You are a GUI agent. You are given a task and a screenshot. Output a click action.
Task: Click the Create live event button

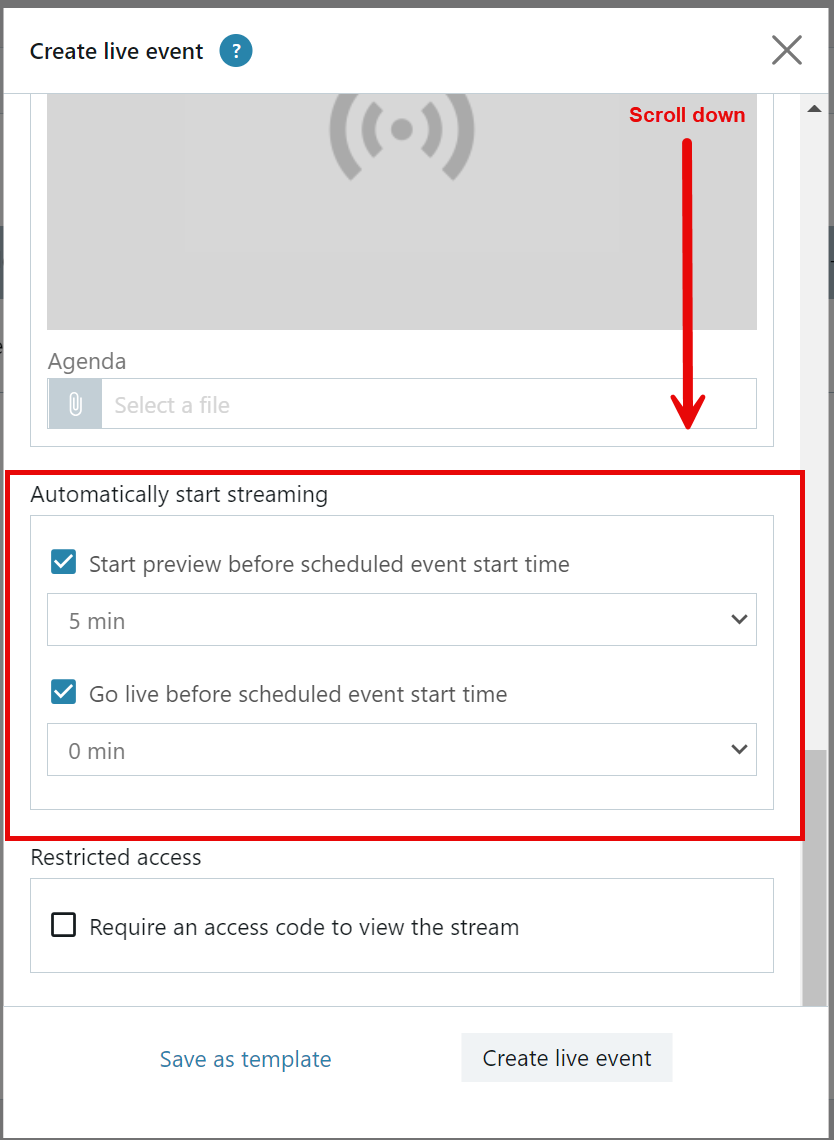click(566, 1057)
